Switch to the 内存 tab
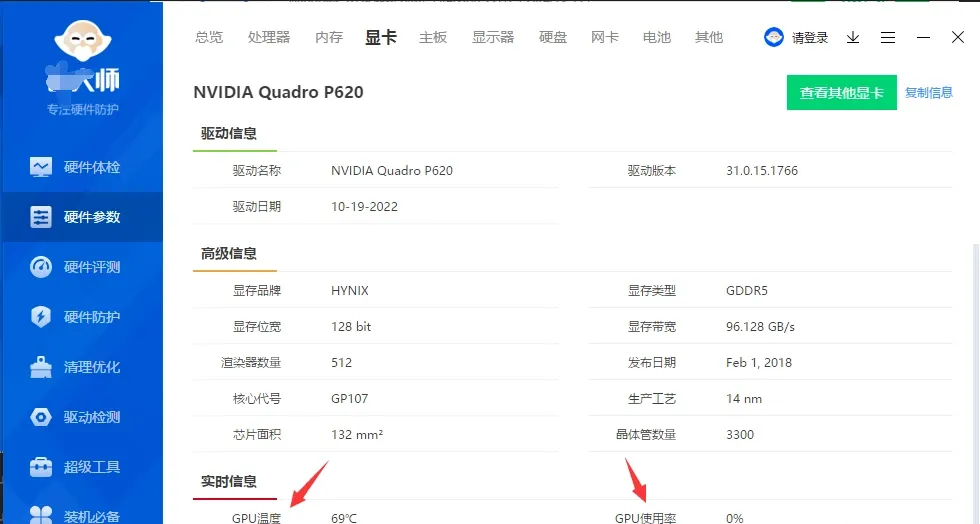980x524 pixels. pyautogui.click(x=329, y=38)
